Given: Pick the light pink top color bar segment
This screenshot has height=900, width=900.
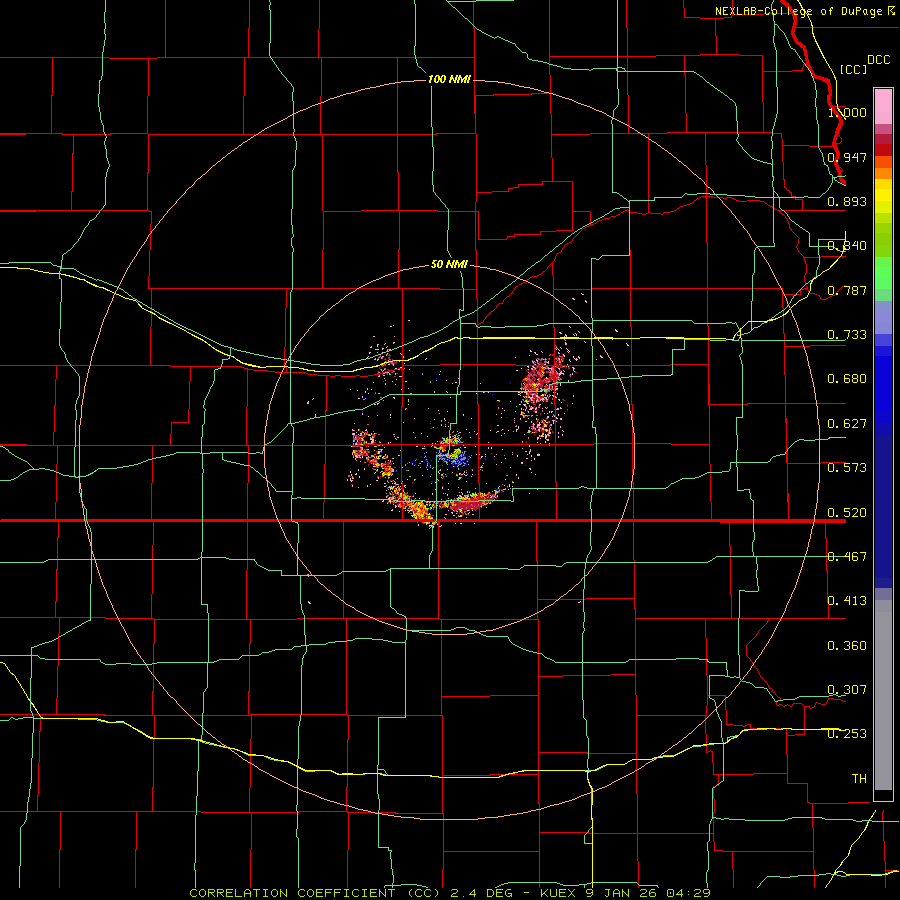Looking at the screenshot, I should point(883,106).
